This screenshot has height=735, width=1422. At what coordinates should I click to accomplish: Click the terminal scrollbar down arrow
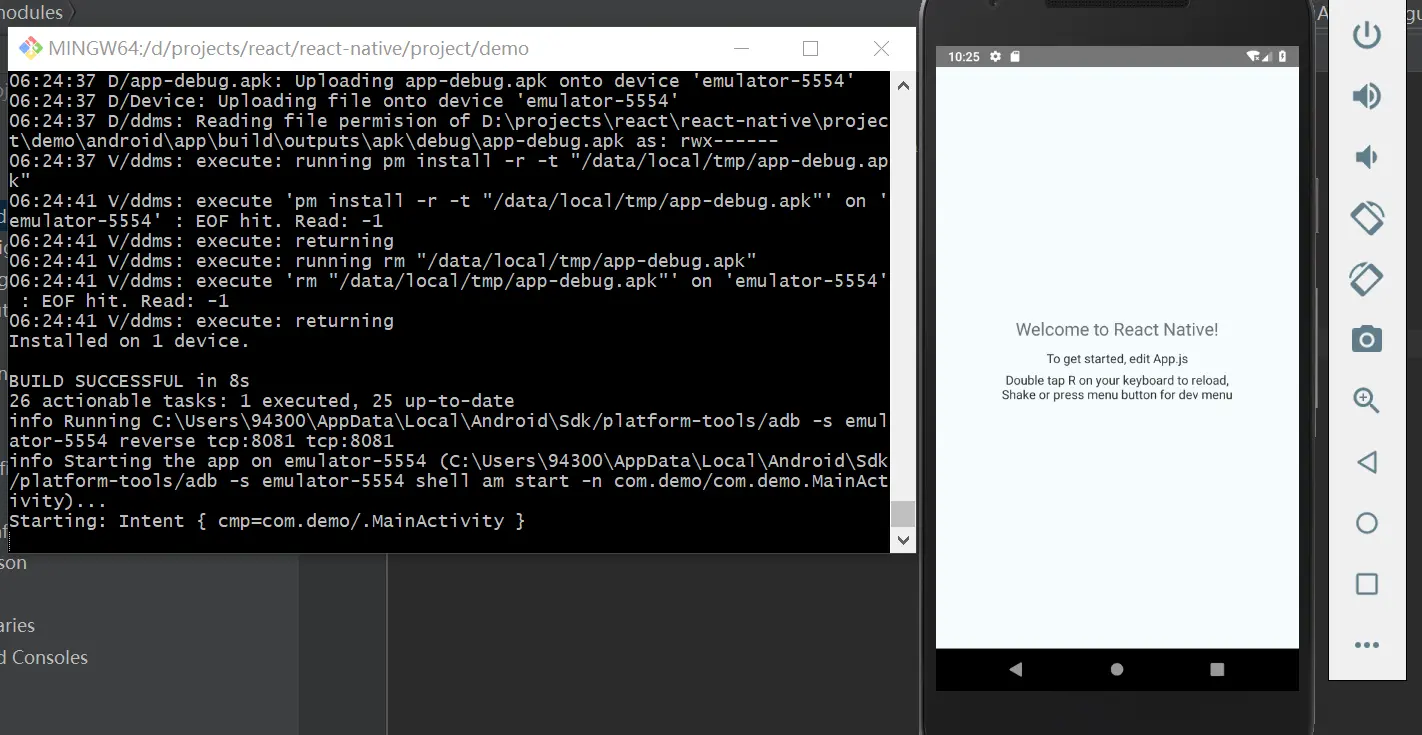[x=903, y=540]
